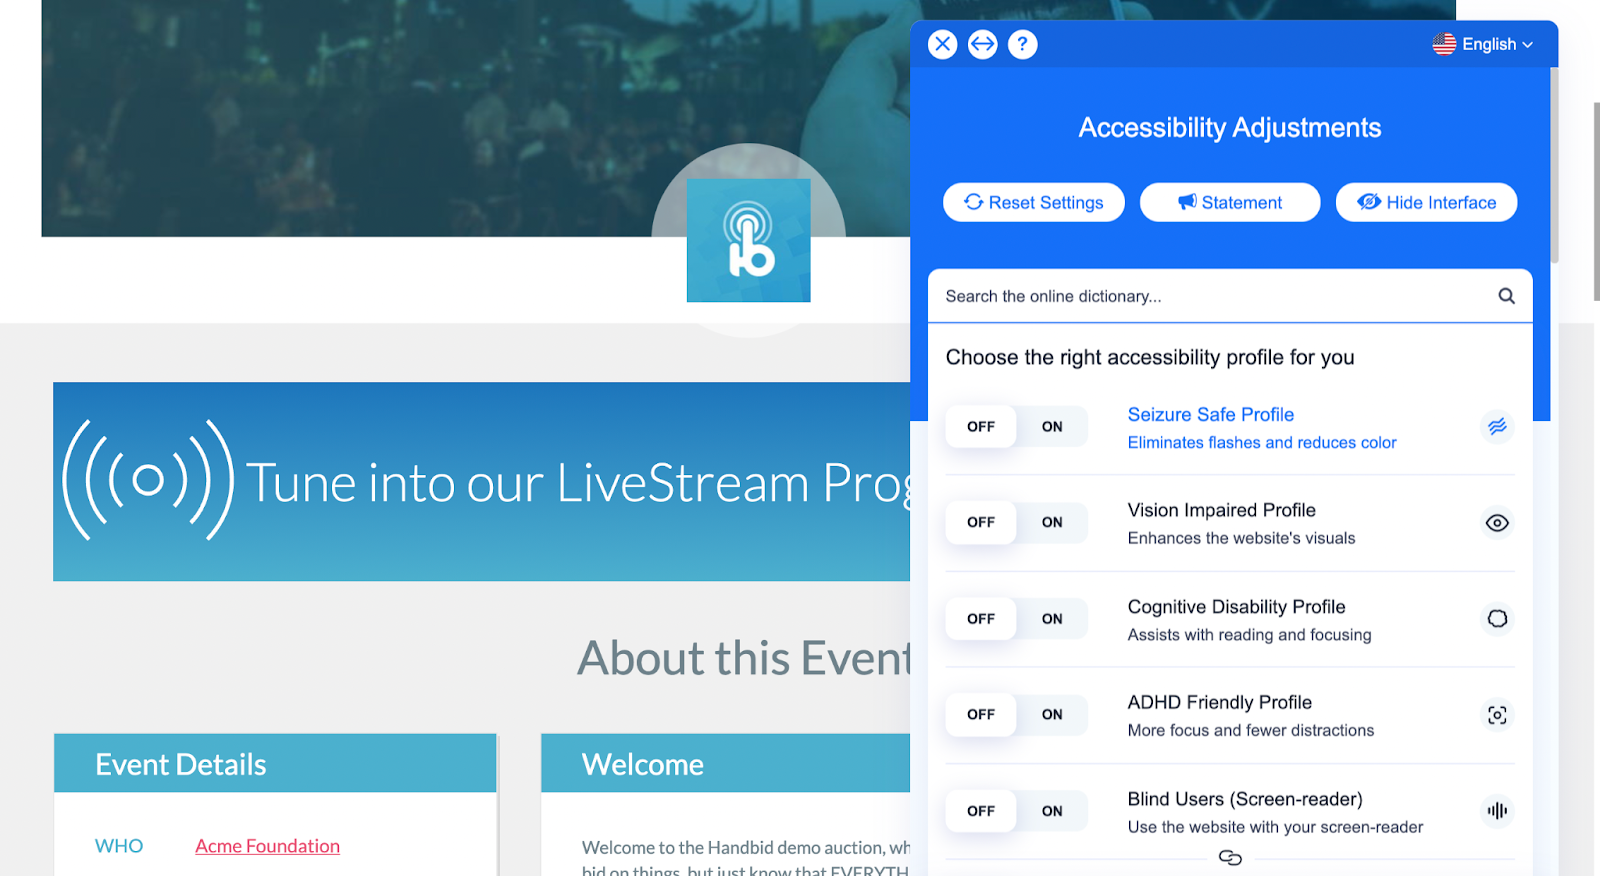
Task: Click 'Use the website with your screen-reader' text
Action: pos(1275,827)
